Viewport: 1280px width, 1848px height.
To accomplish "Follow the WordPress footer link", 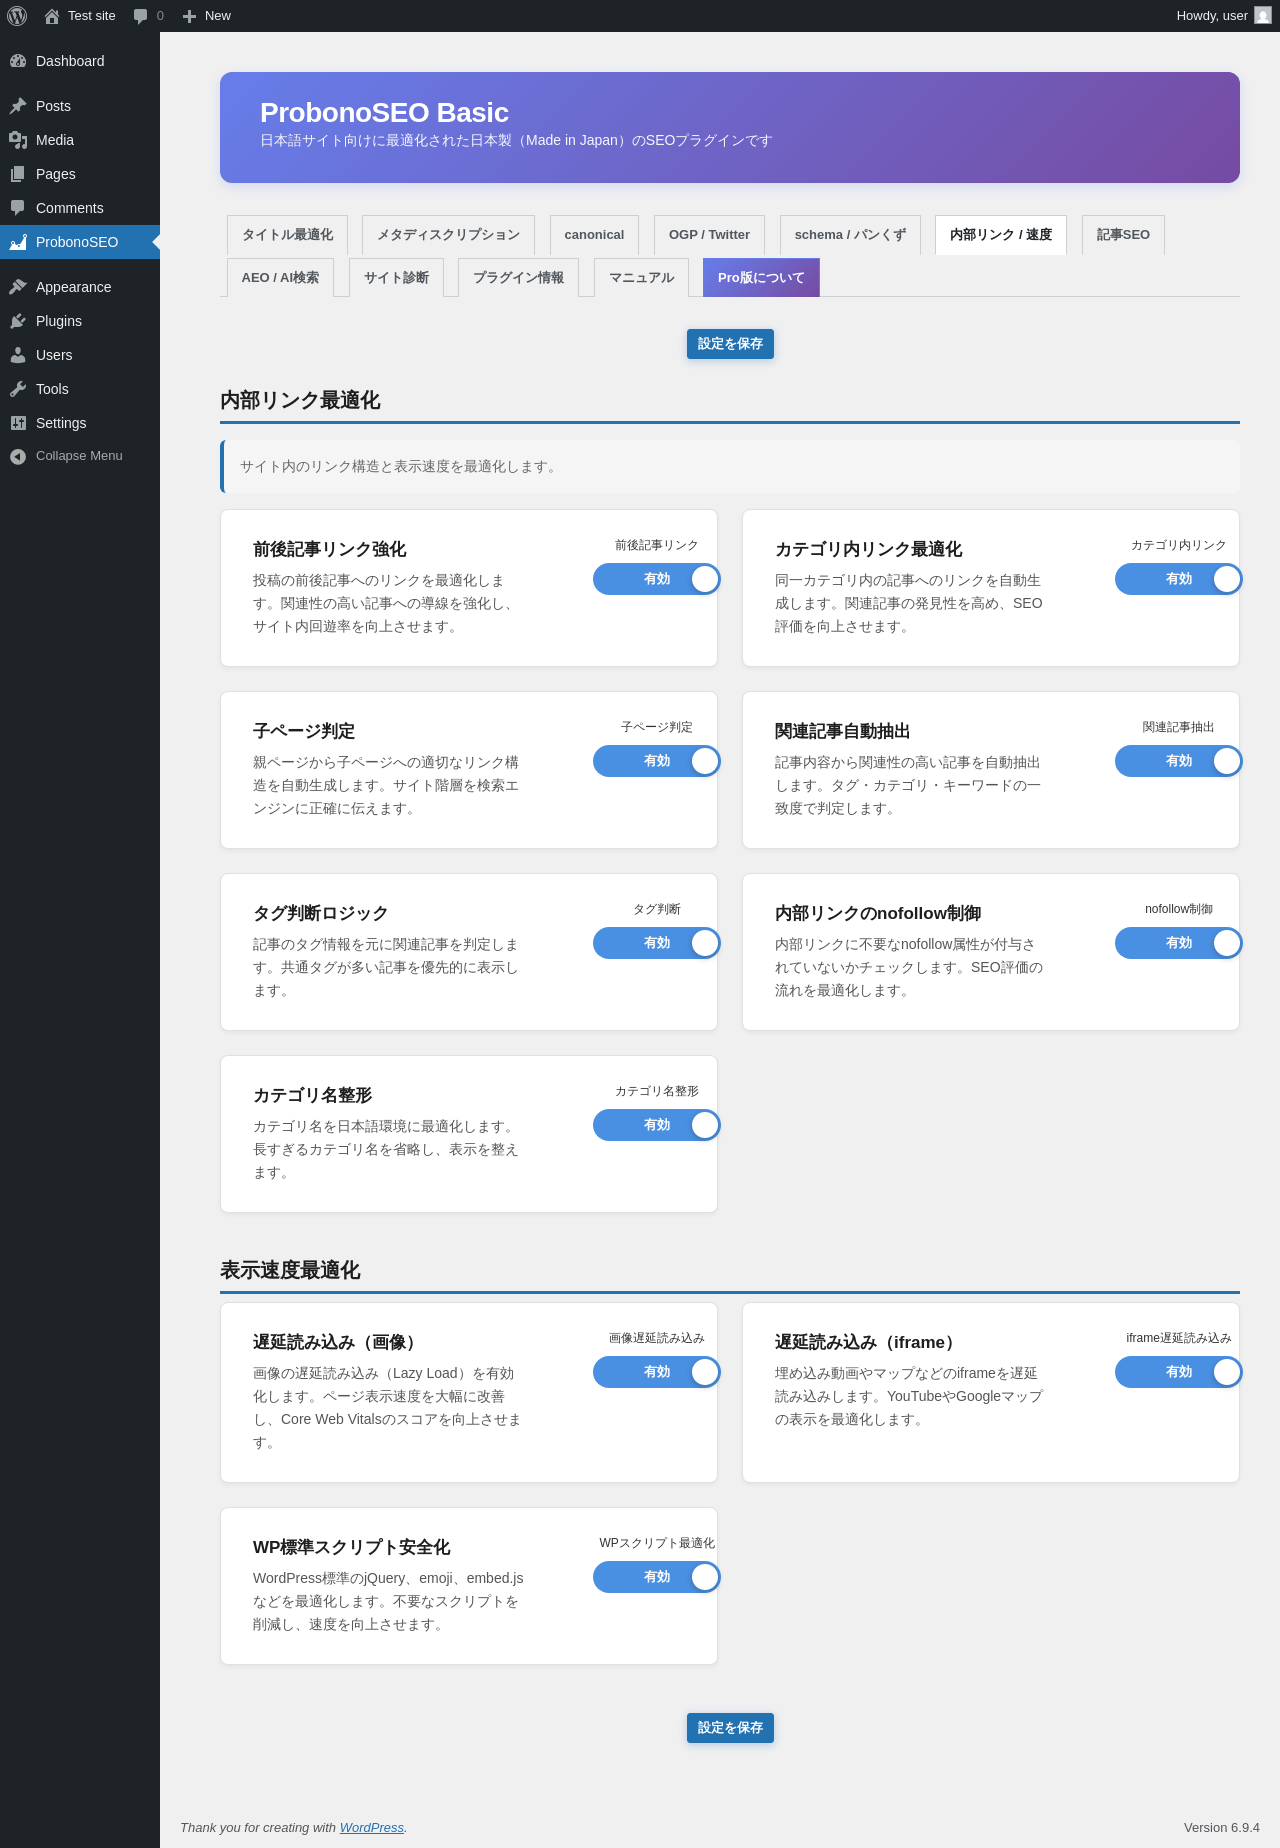I will (x=371, y=1827).
